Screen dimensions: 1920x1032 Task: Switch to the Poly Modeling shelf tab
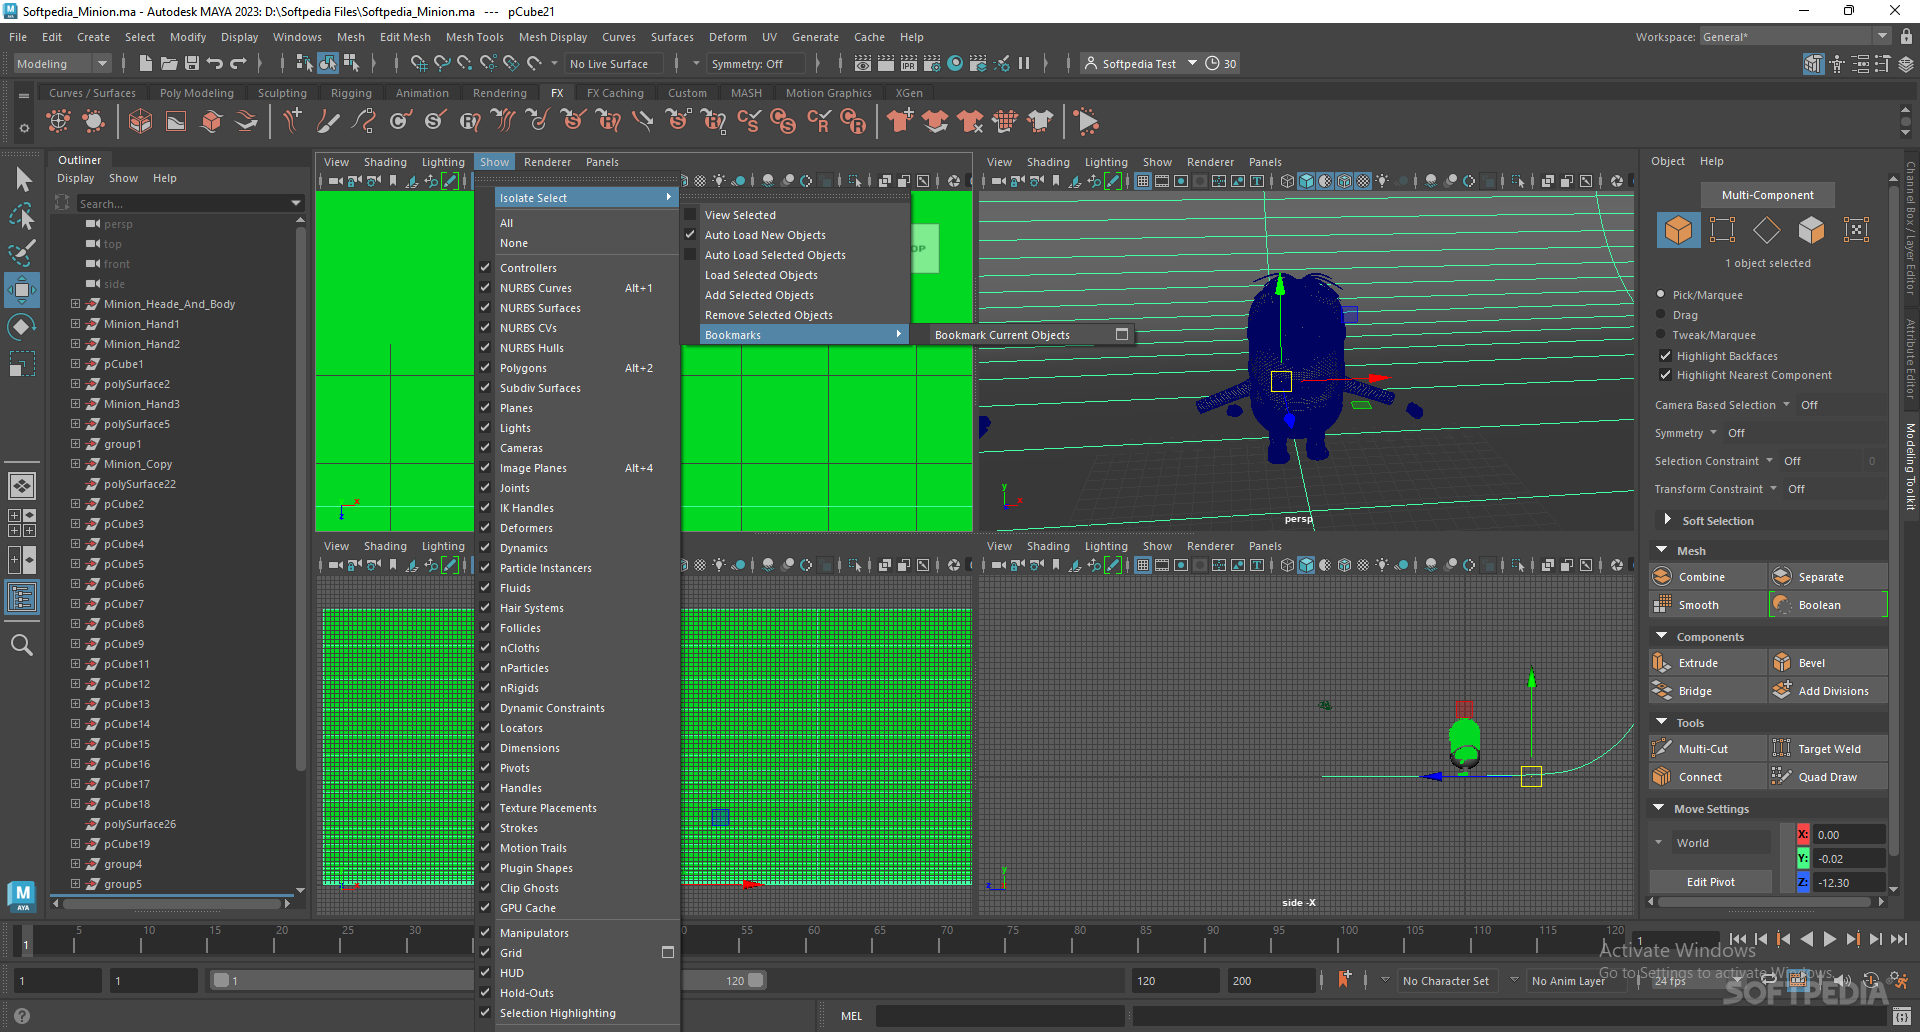tap(196, 93)
